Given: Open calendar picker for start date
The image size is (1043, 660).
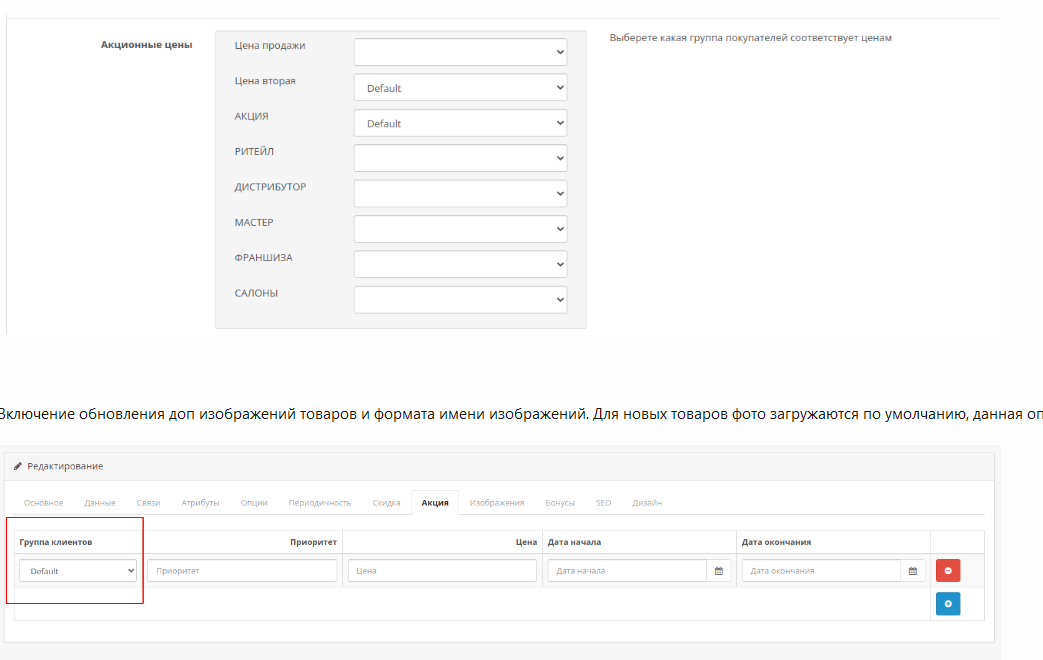Looking at the screenshot, I should [718, 571].
